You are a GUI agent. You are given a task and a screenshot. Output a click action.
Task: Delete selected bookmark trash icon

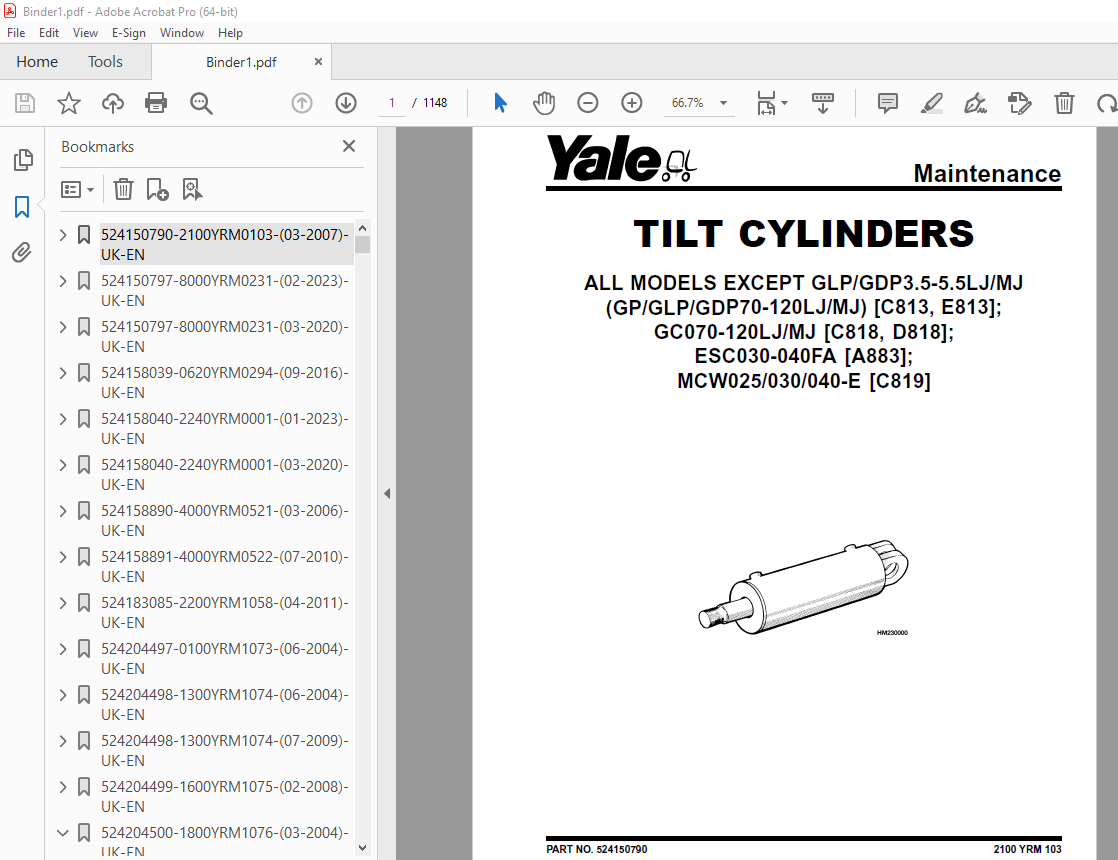pos(123,189)
